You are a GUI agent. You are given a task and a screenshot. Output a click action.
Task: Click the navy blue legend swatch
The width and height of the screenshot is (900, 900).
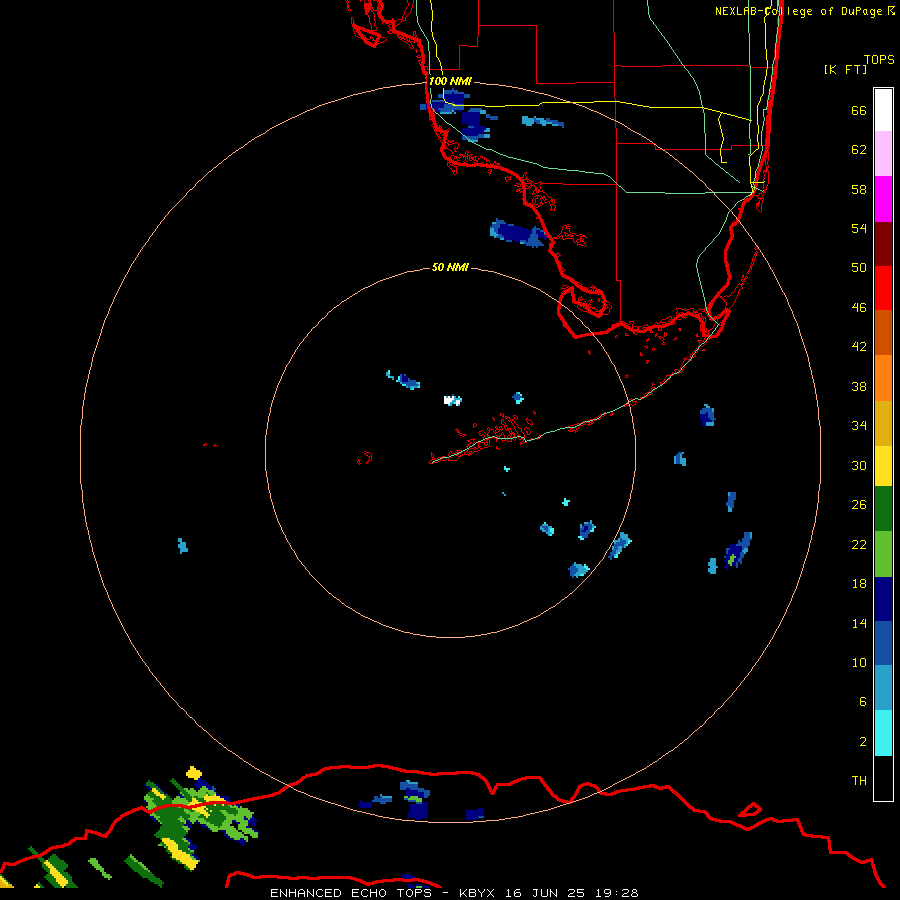[x=883, y=599]
